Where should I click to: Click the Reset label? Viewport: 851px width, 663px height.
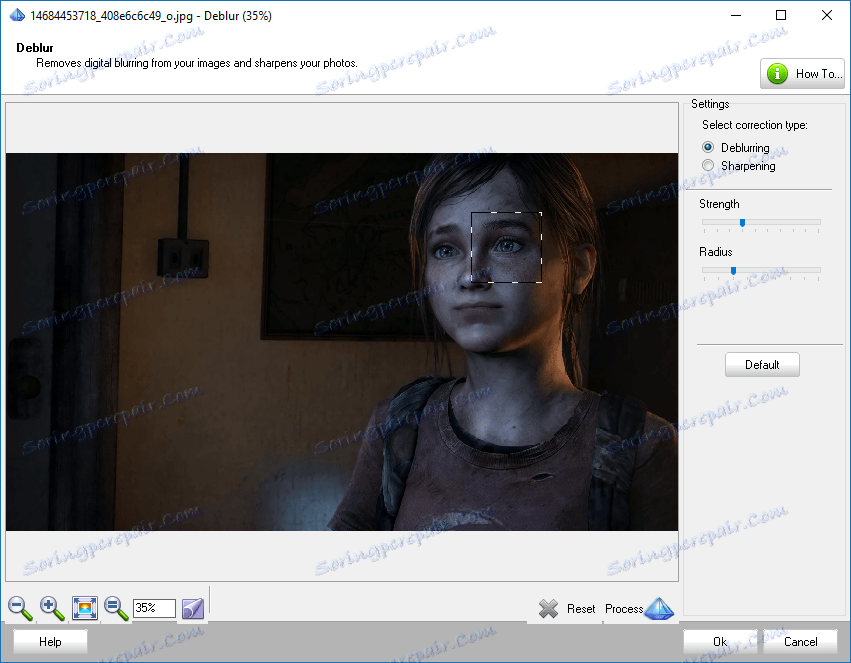click(x=581, y=609)
